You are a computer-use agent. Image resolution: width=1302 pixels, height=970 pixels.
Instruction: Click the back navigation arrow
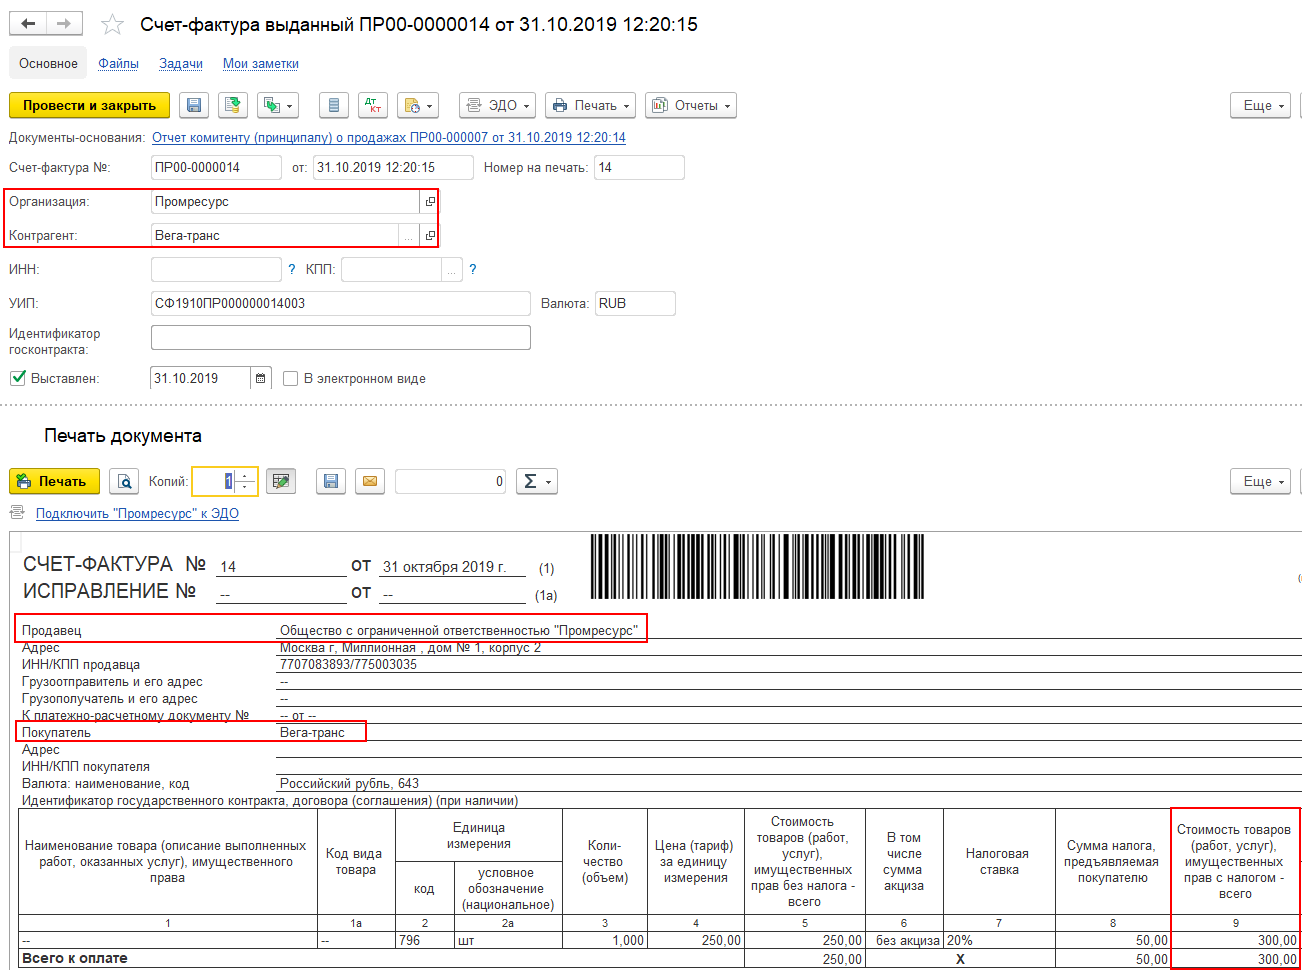[28, 24]
